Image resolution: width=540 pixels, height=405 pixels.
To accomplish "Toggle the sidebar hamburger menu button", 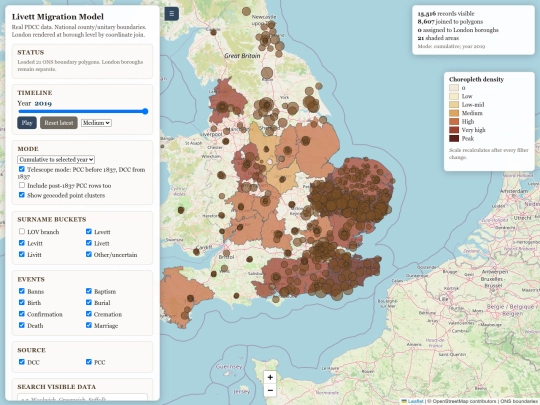I will [172, 14].
